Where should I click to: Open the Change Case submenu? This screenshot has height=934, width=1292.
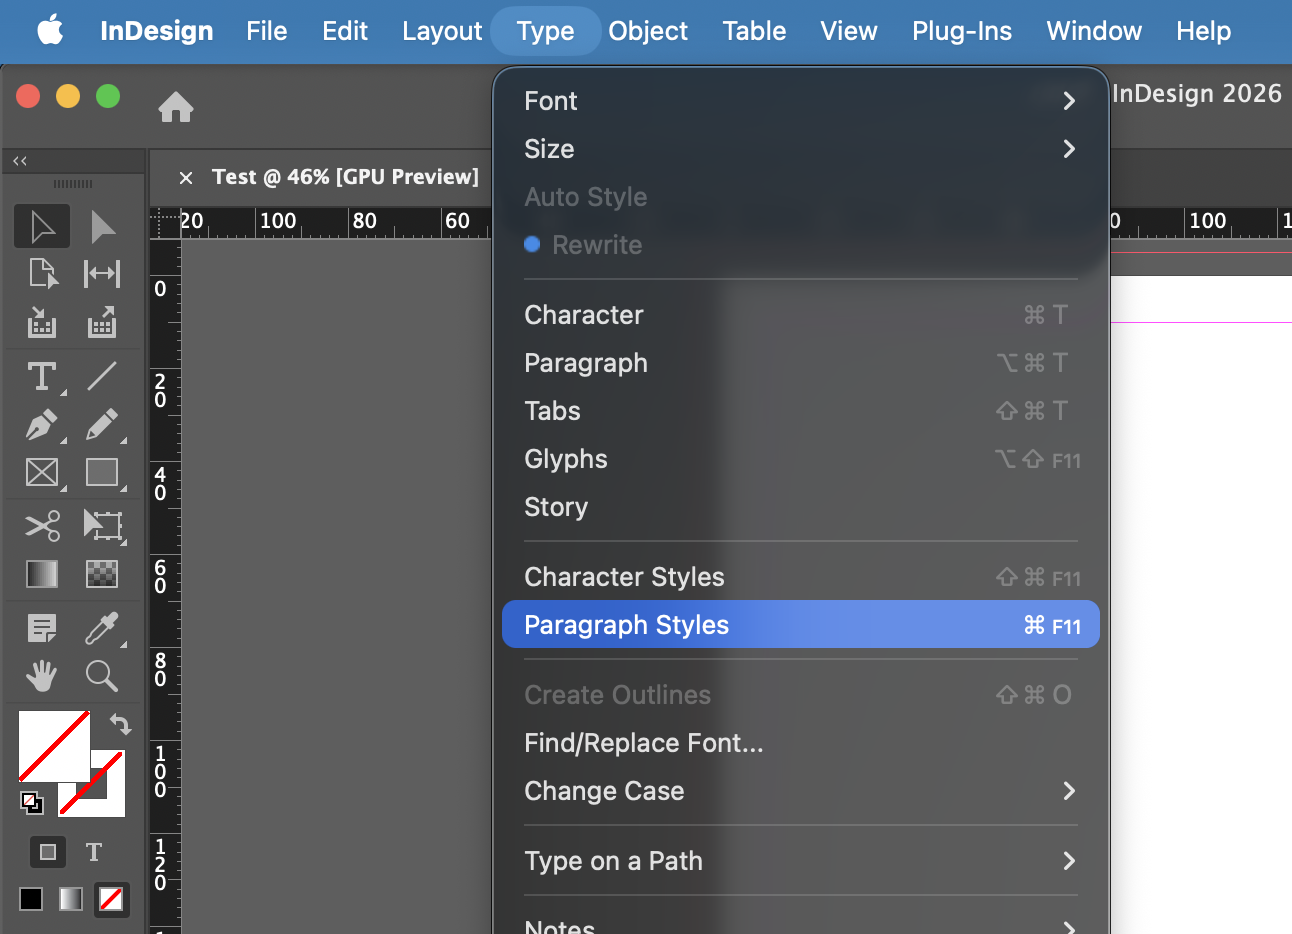click(800, 791)
